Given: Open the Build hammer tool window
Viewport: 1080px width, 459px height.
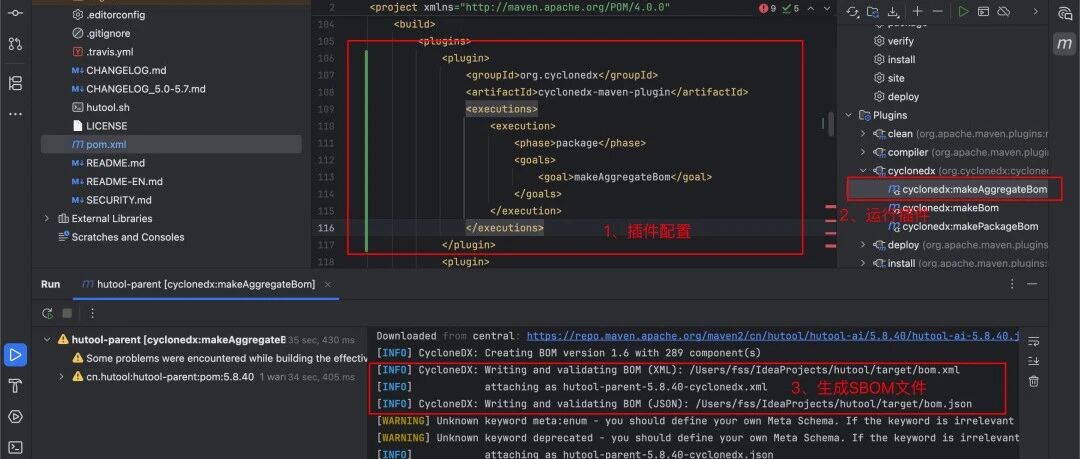Looking at the screenshot, I should click(x=14, y=386).
